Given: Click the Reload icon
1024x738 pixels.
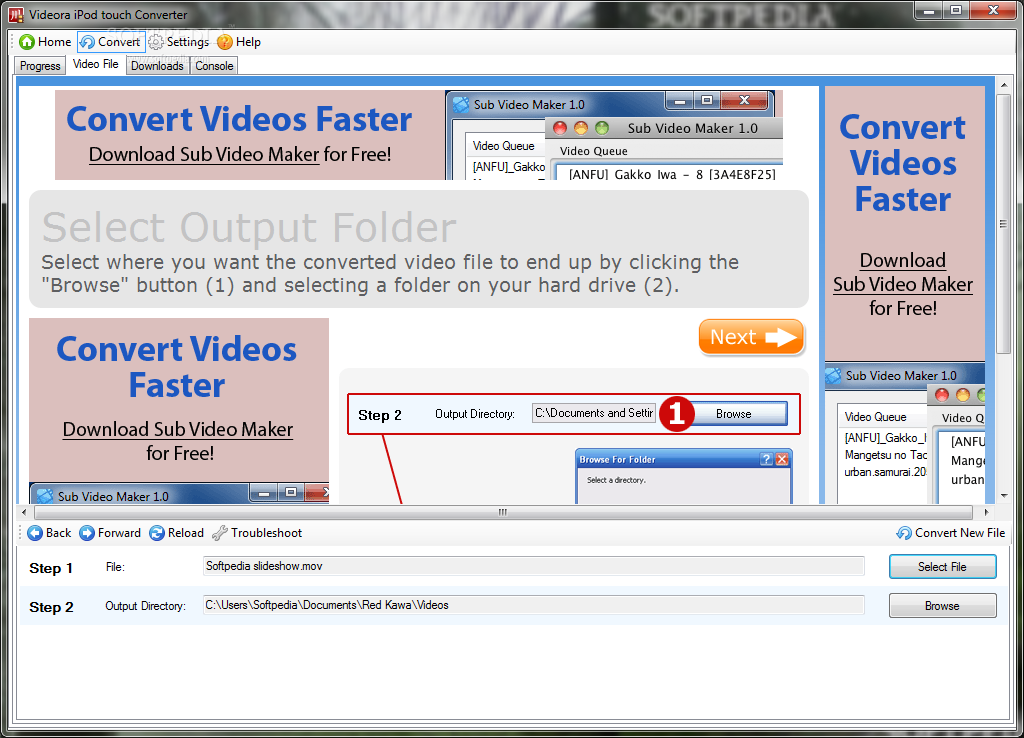Looking at the screenshot, I should 157,533.
